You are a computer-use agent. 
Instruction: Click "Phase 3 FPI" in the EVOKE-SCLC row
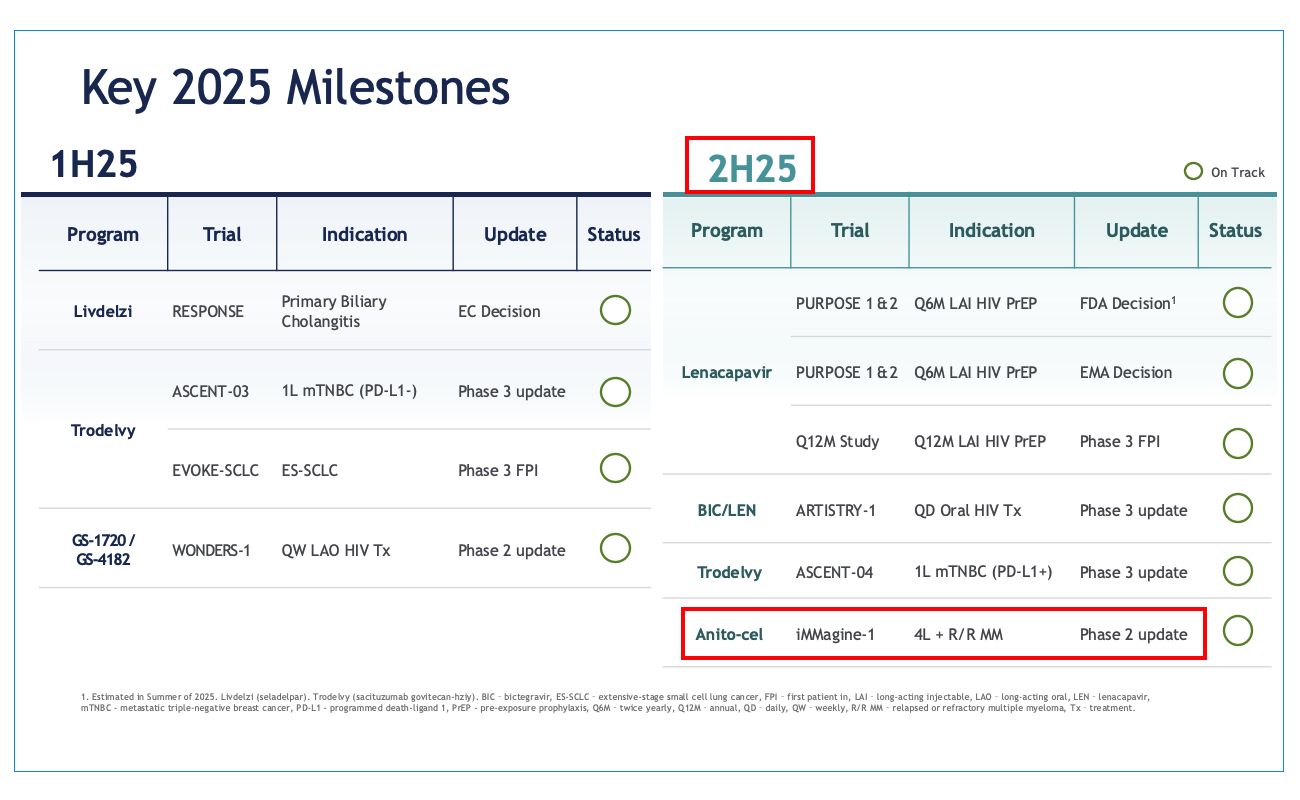tap(498, 470)
